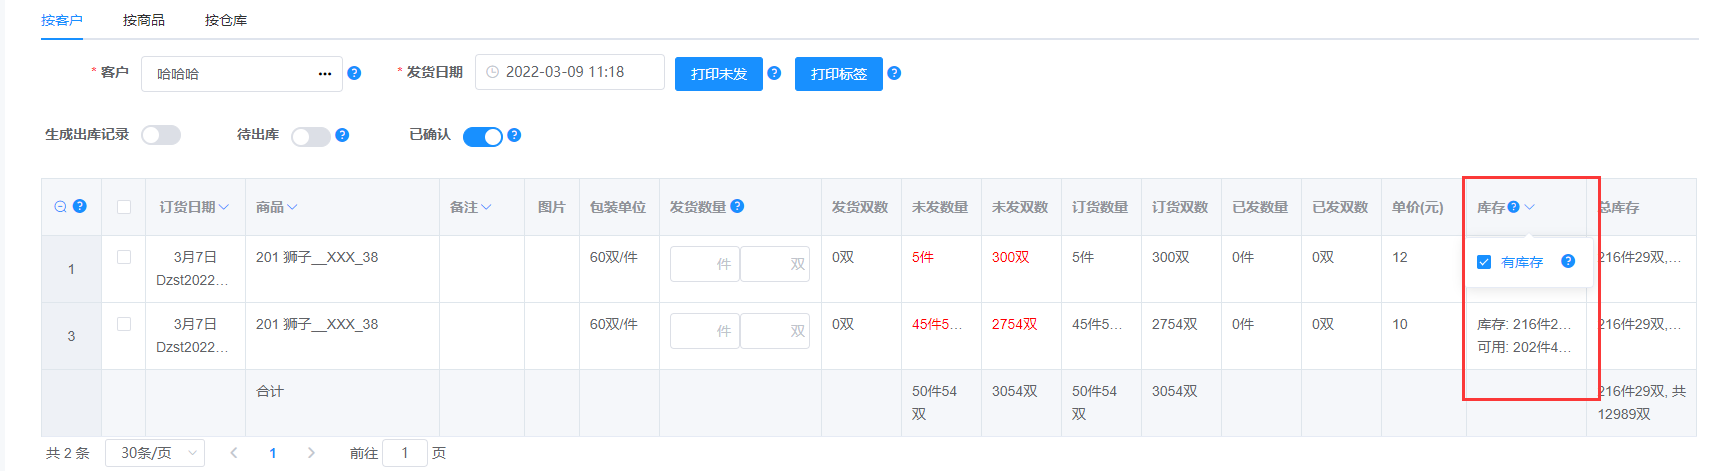Select the header select-all checkbox
The height and width of the screenshot is (471, 1729).
point(124,207)
